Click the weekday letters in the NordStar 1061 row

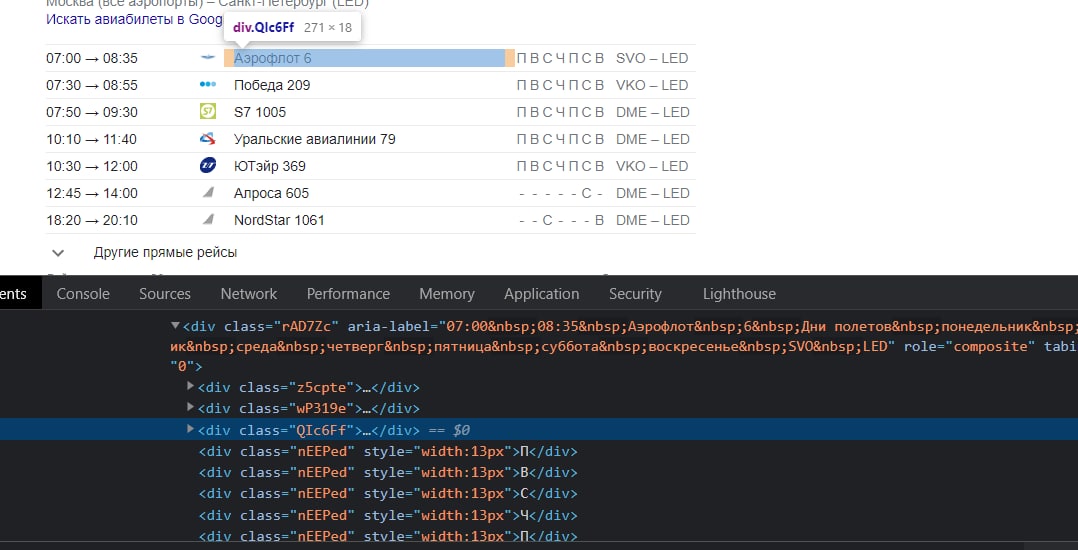click(x=560, y=220)
